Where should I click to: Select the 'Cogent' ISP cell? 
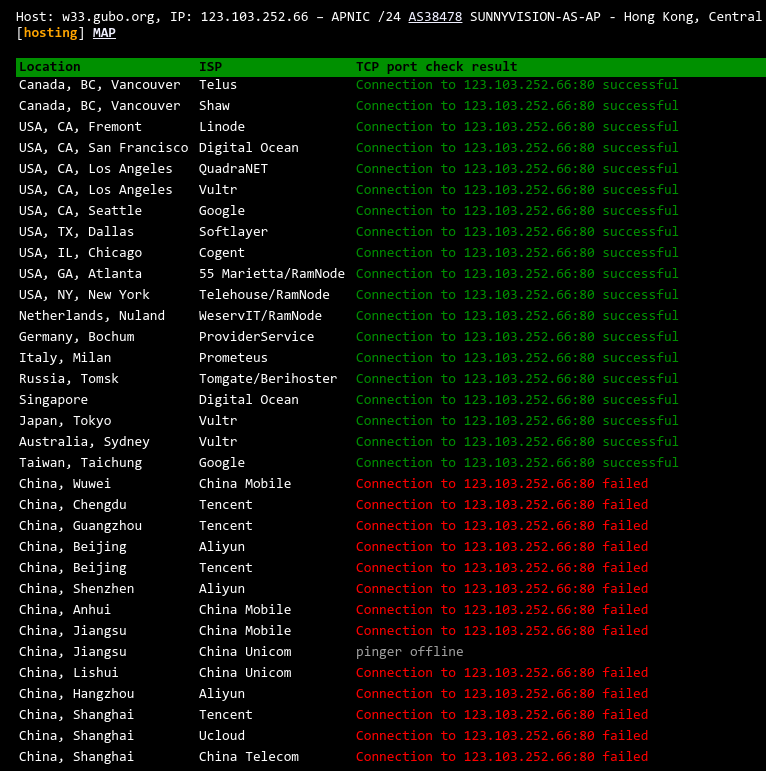[222, 253]
